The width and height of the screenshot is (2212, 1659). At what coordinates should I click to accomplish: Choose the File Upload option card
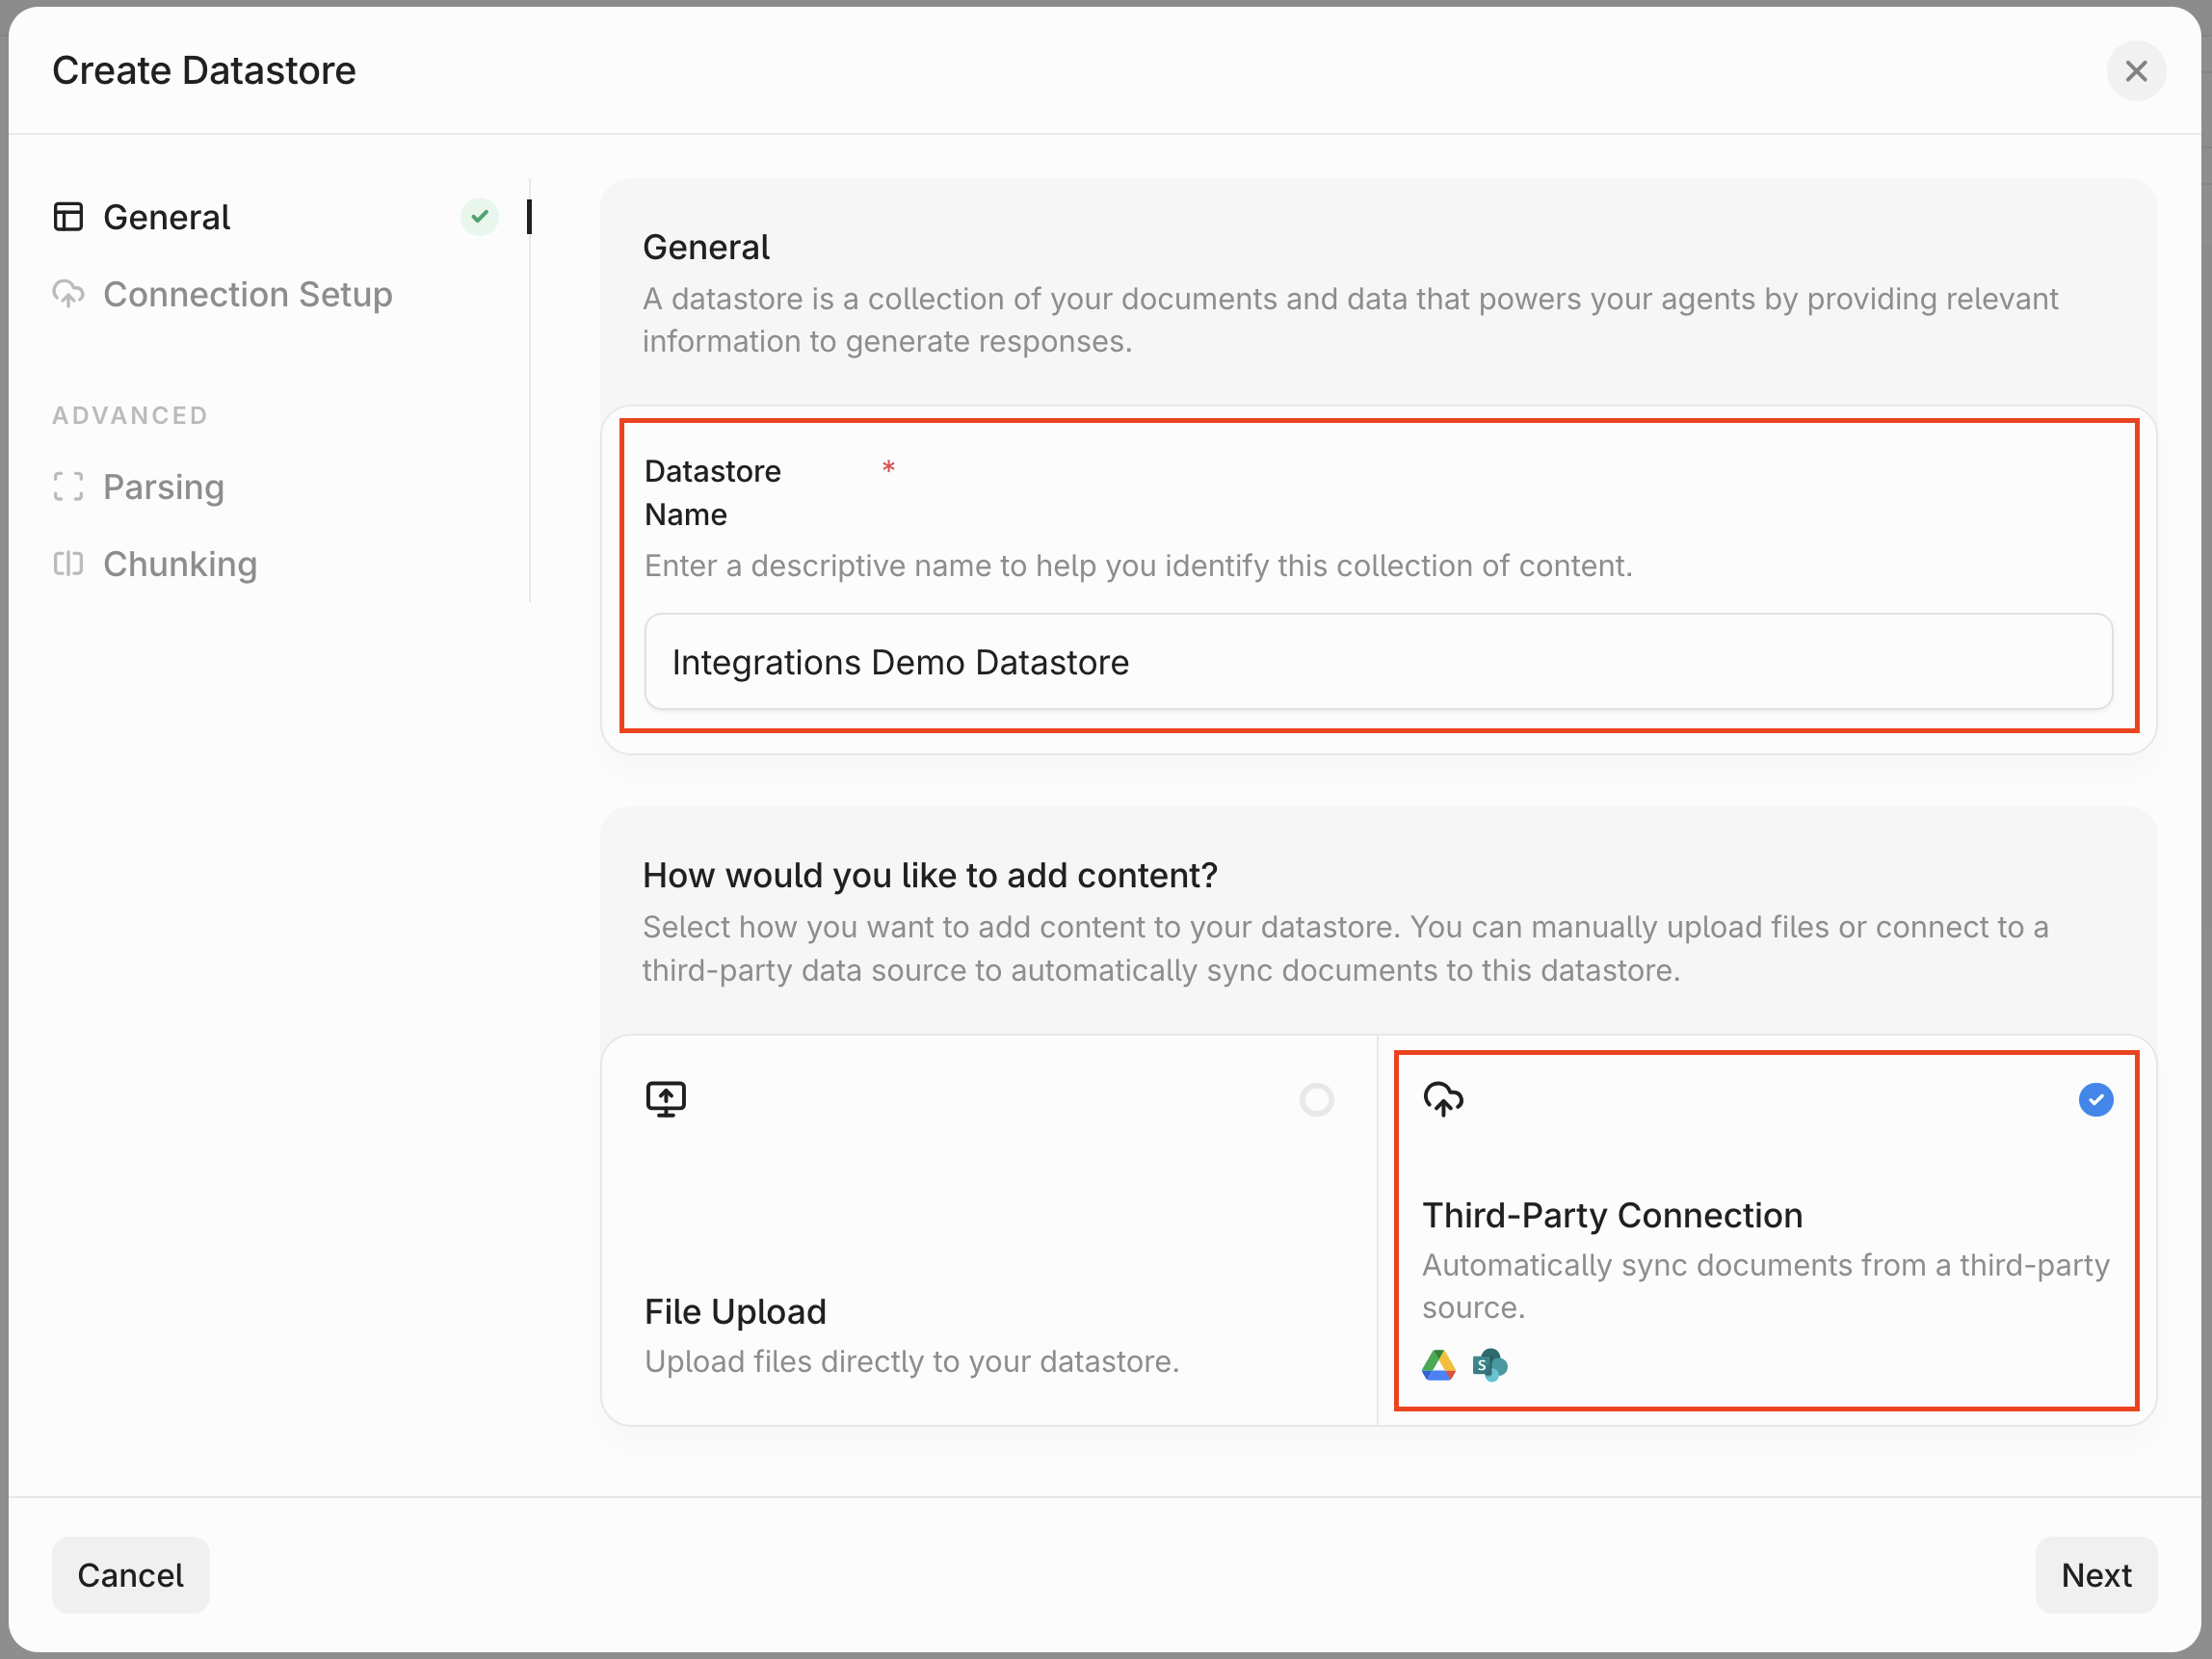988,1230
